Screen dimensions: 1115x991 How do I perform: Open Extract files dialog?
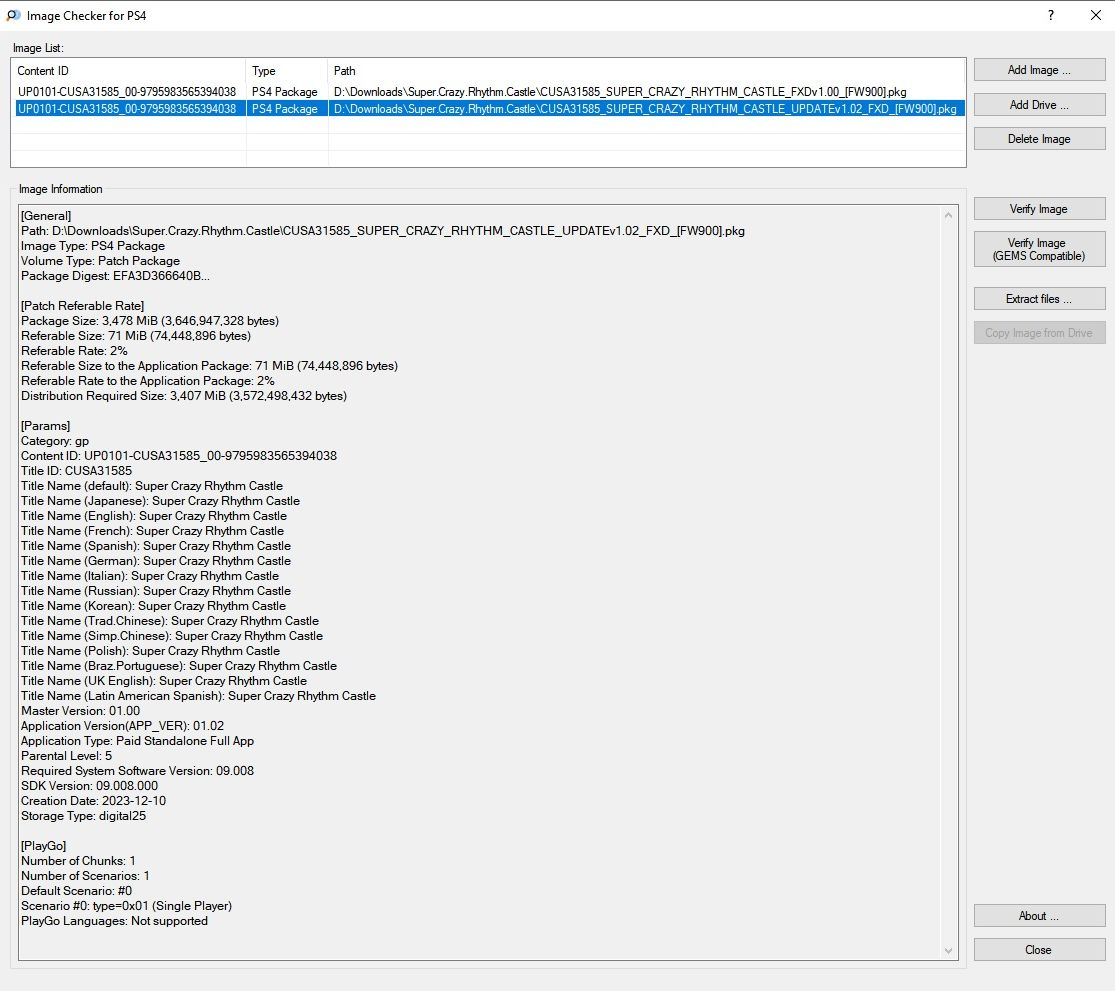[1039, 299]
